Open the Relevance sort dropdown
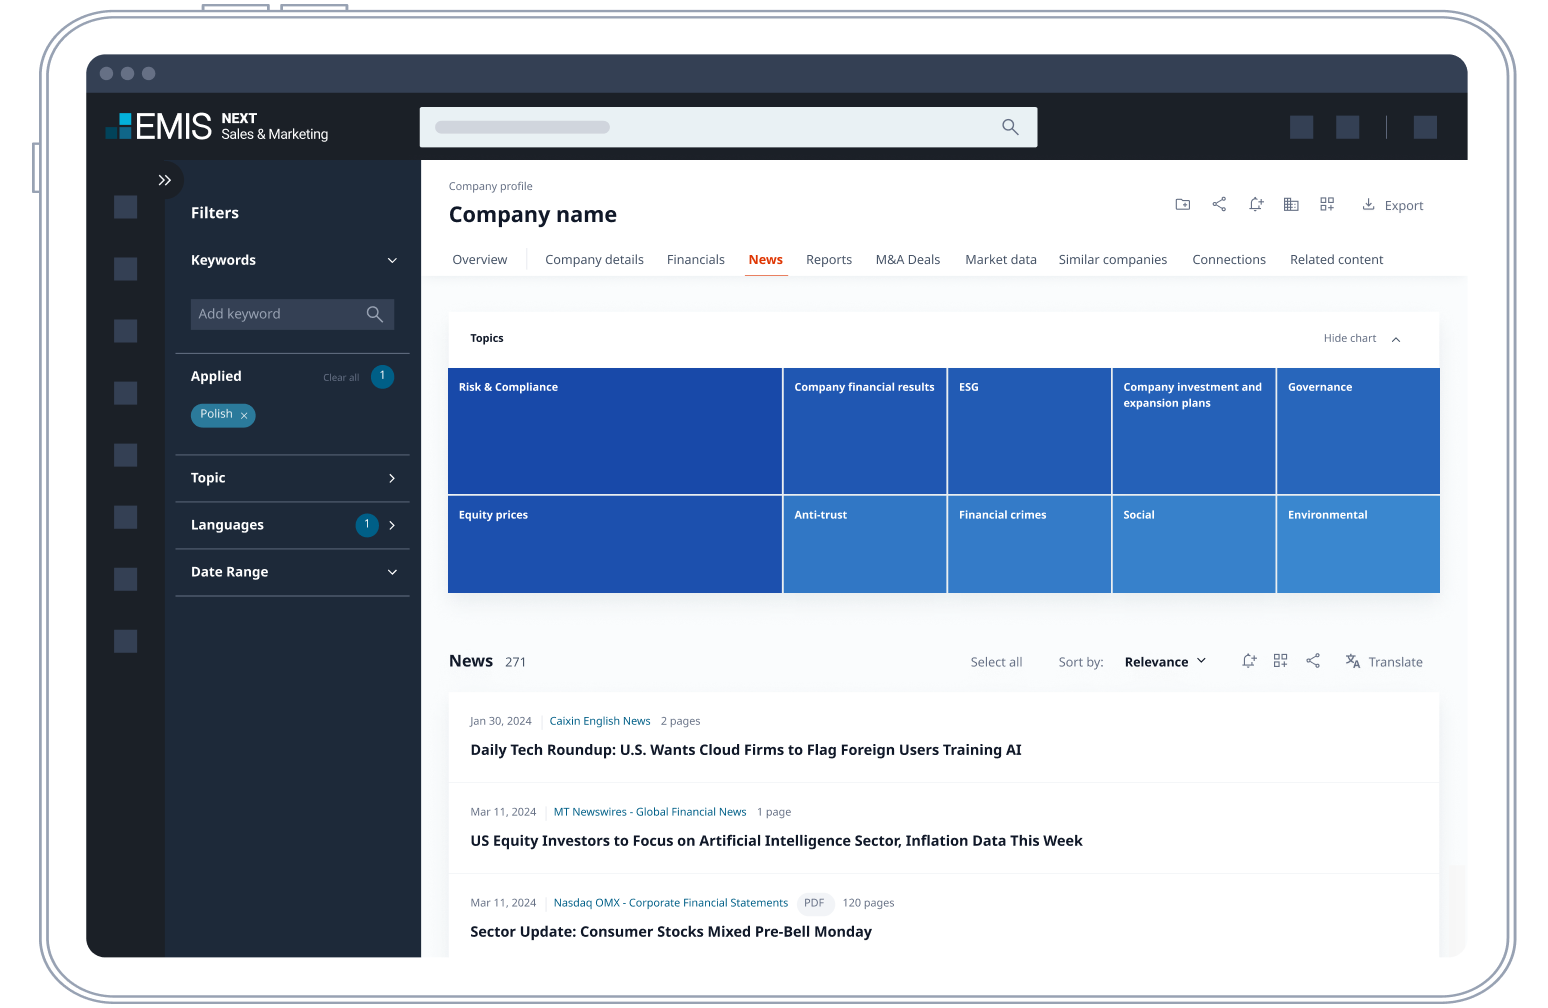The image size is (1548, 1008). coord(1165,662)
